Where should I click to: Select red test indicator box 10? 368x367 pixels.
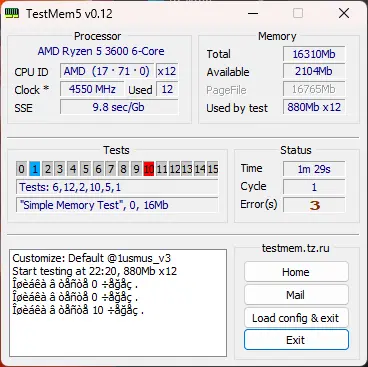[149, 169]
